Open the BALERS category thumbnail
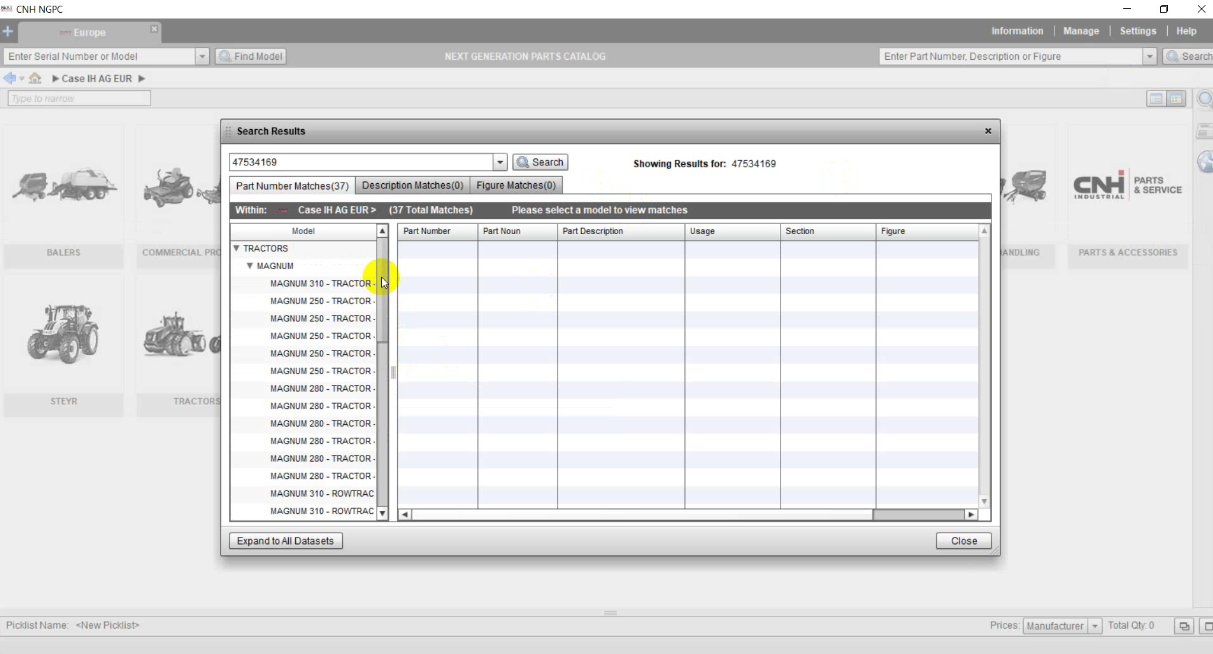The height and width of the screenshot is (654, 1213). tap(63, 198)
